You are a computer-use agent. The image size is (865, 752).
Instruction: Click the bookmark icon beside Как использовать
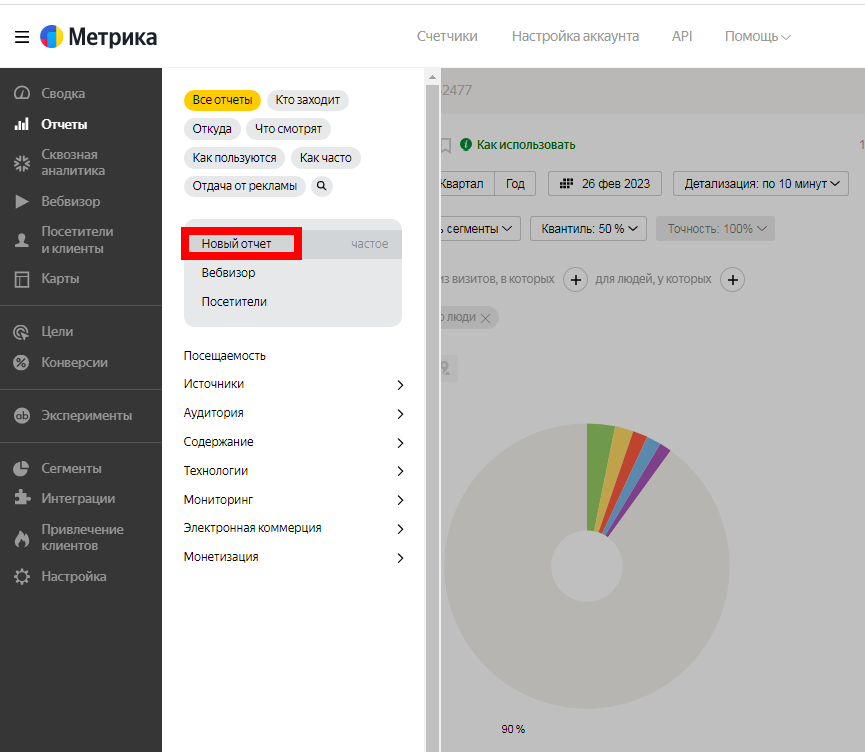click(446, 145)
